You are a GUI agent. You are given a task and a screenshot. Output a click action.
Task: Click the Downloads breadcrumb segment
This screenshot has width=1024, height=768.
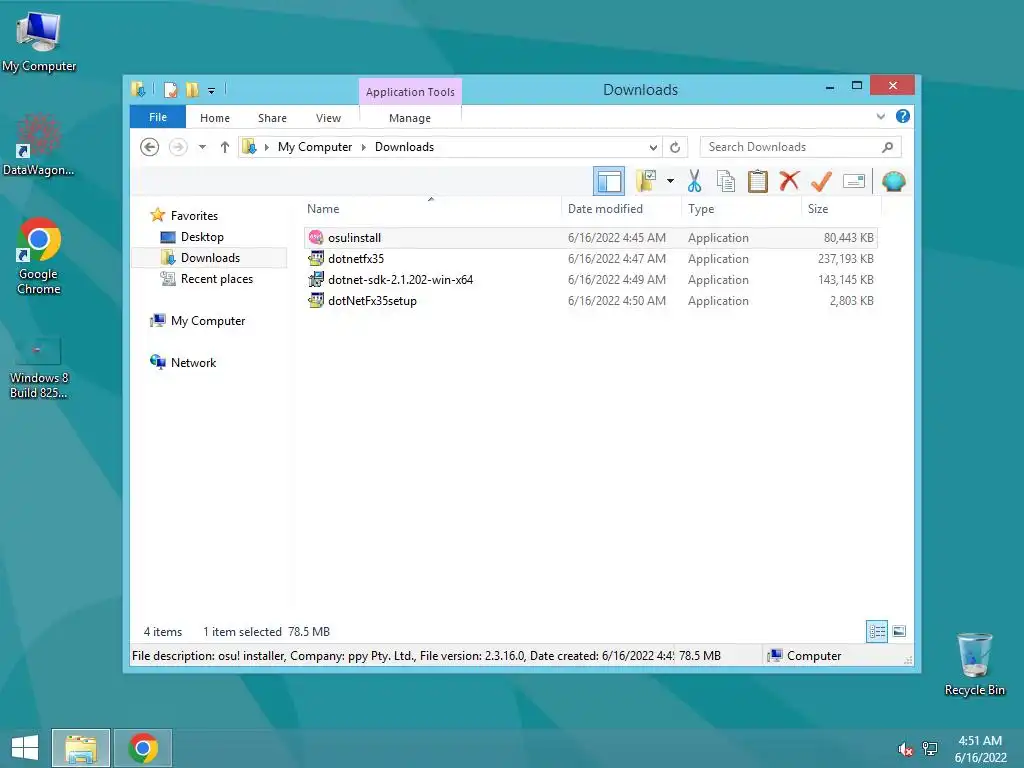pyautogui.click(x=404, y=147)
